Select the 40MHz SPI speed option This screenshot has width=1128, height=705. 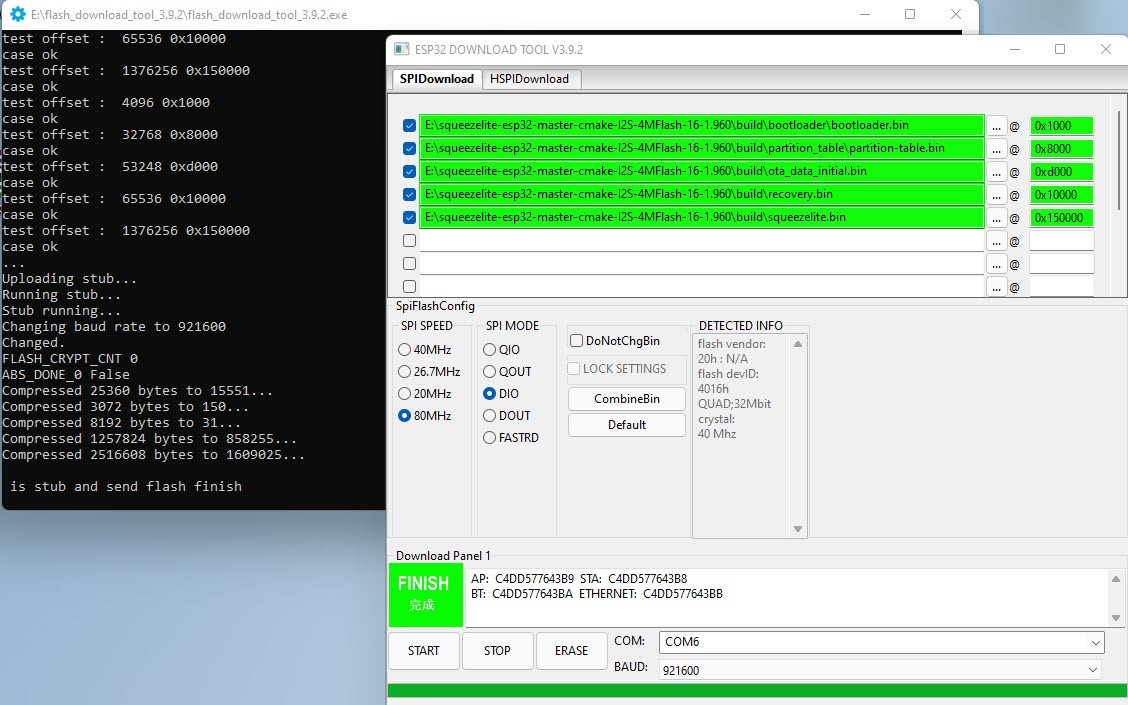pyautogui.click(x=405, y=350)
